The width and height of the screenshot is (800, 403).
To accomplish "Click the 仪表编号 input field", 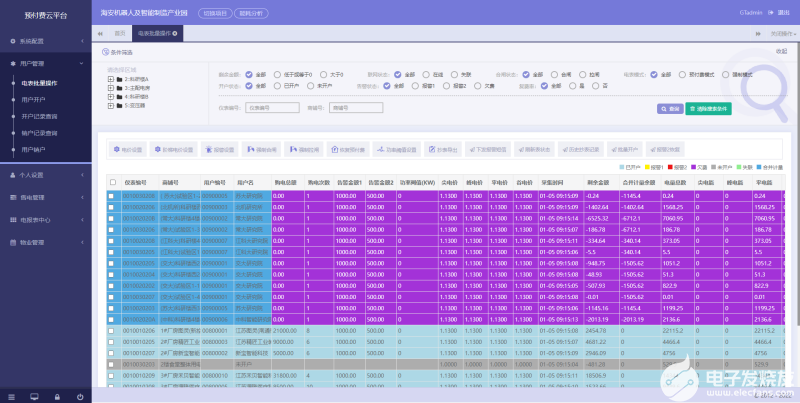I will pos(270,106).
